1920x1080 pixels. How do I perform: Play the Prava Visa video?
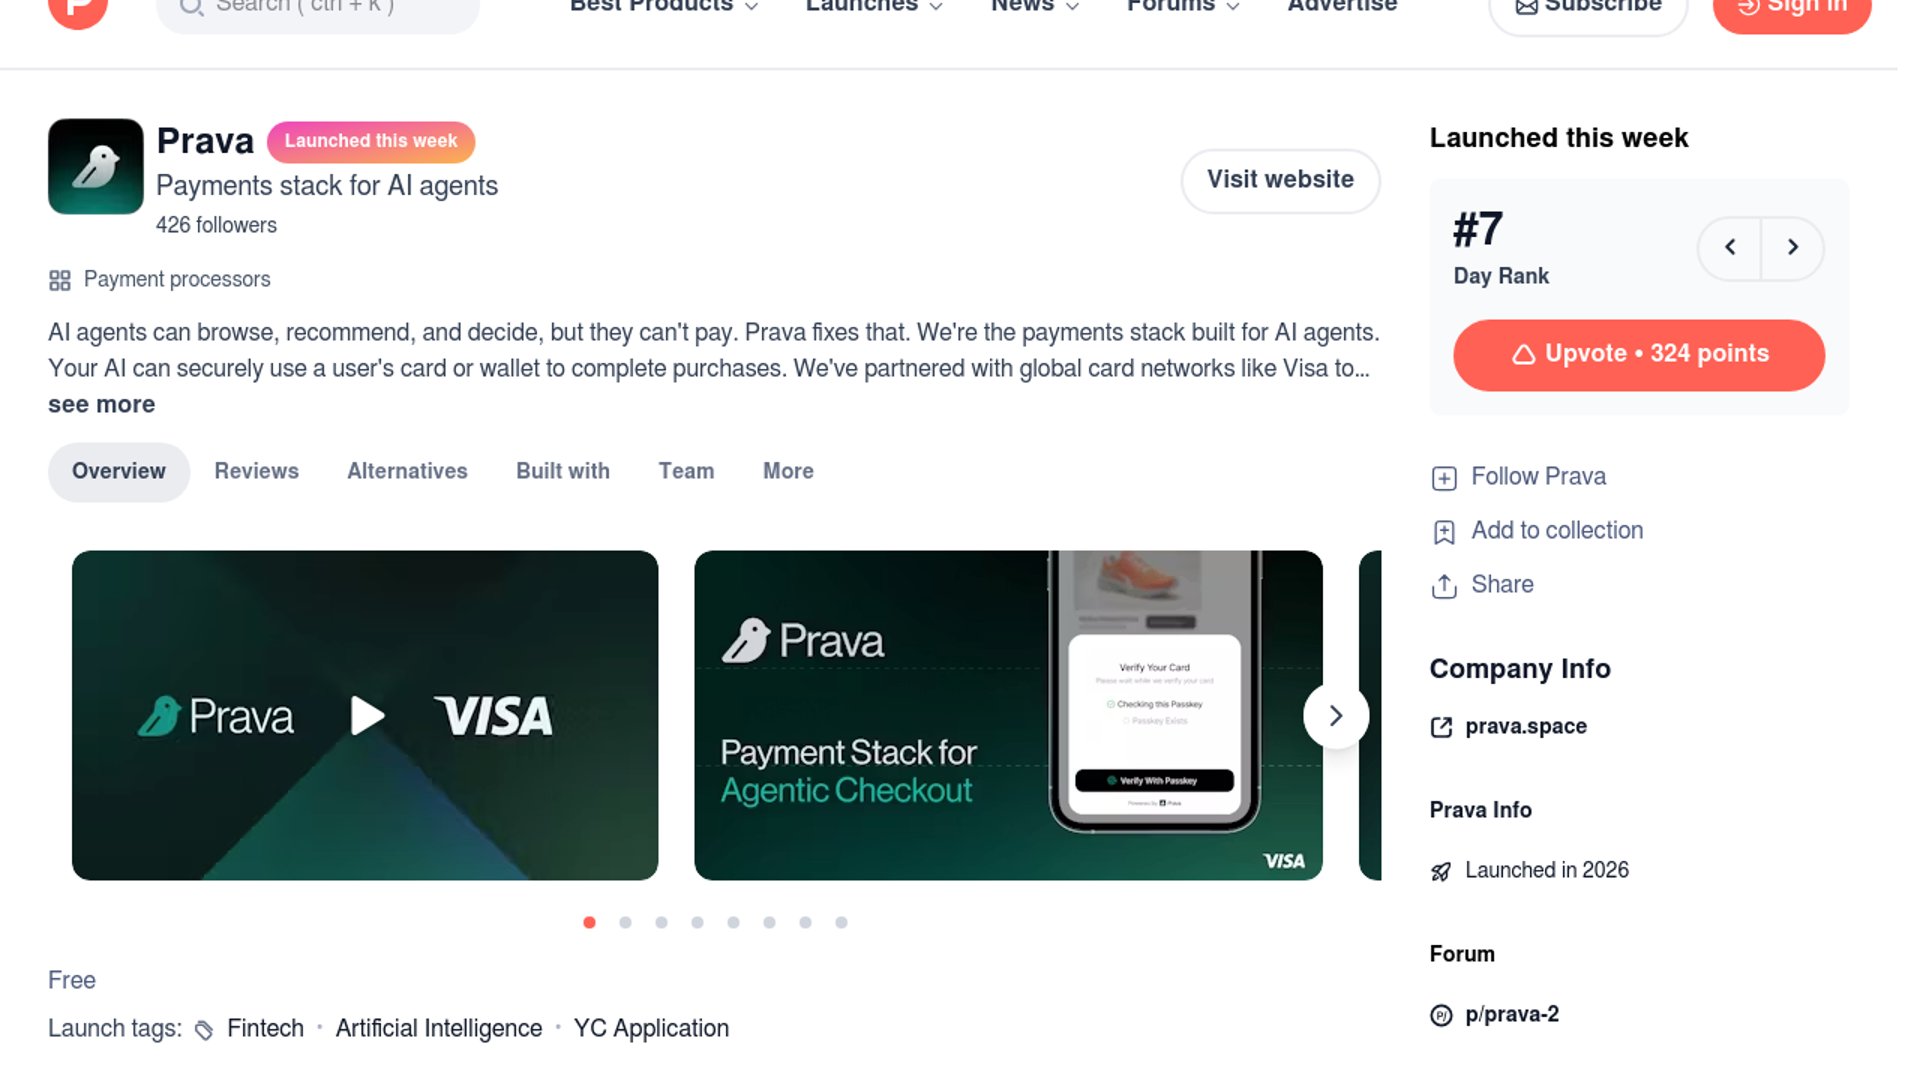[x=367, y=715]
